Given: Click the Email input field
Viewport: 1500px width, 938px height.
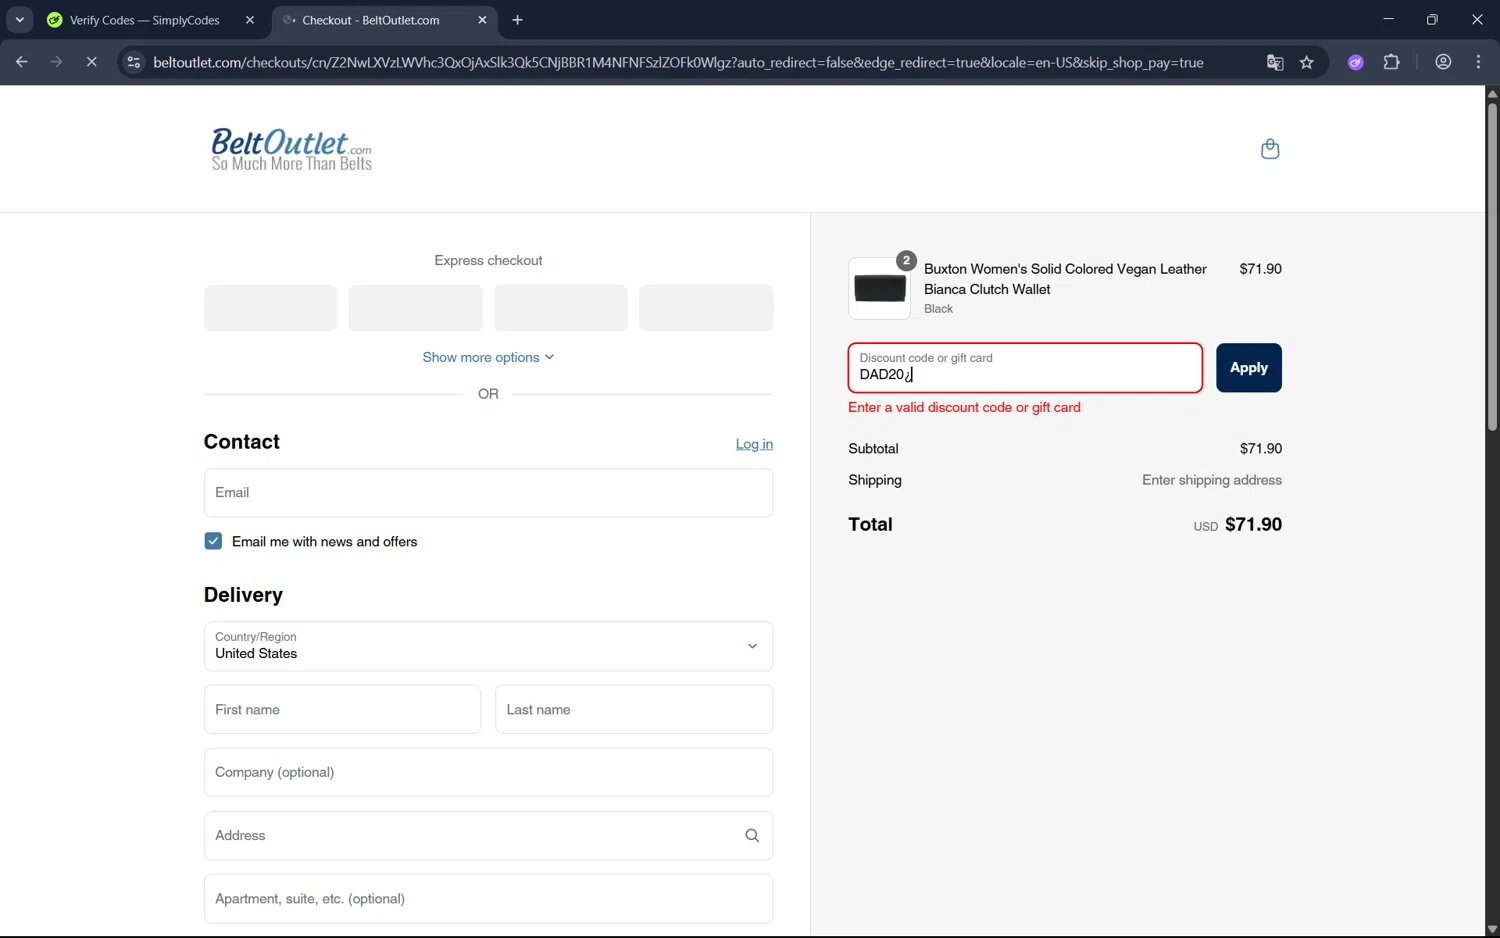Looking at the screenshot, I should (x=488, y=493).
